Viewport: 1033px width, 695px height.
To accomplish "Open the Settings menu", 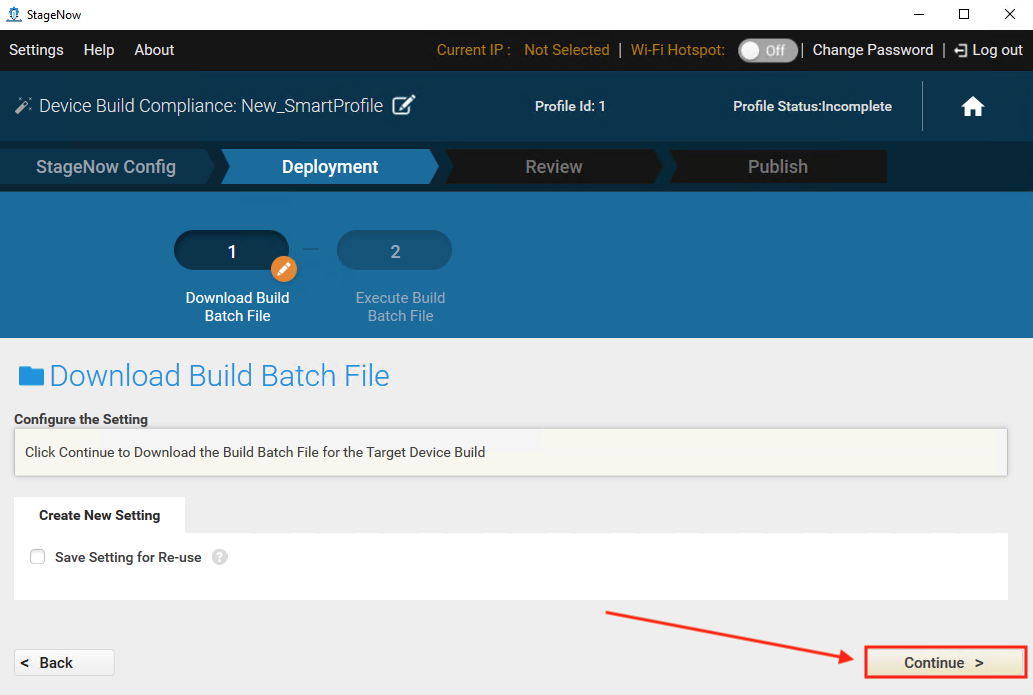I will click(36, 50).
